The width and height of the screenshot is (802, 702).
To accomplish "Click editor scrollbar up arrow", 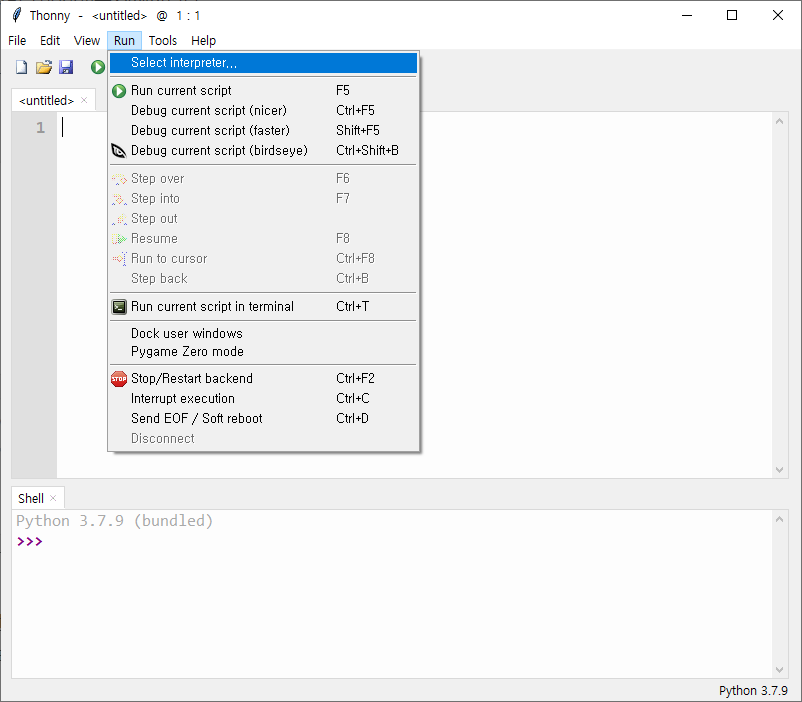I will point(779,121).
